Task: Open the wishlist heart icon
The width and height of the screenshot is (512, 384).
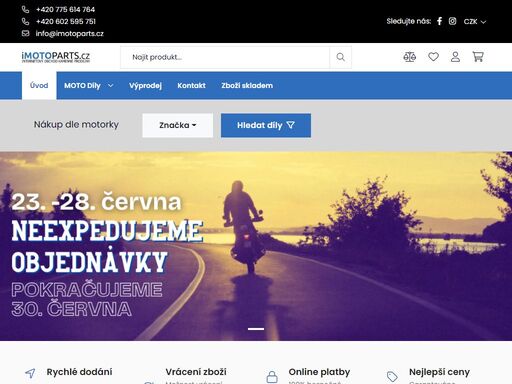Action: pyautogui.click(x=433, y=57)
